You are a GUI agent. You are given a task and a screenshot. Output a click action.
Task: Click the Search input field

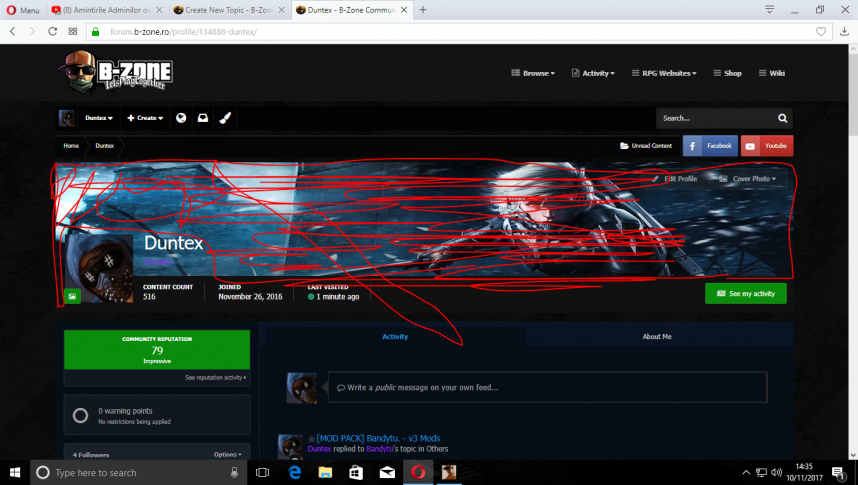tap(716, 118)
